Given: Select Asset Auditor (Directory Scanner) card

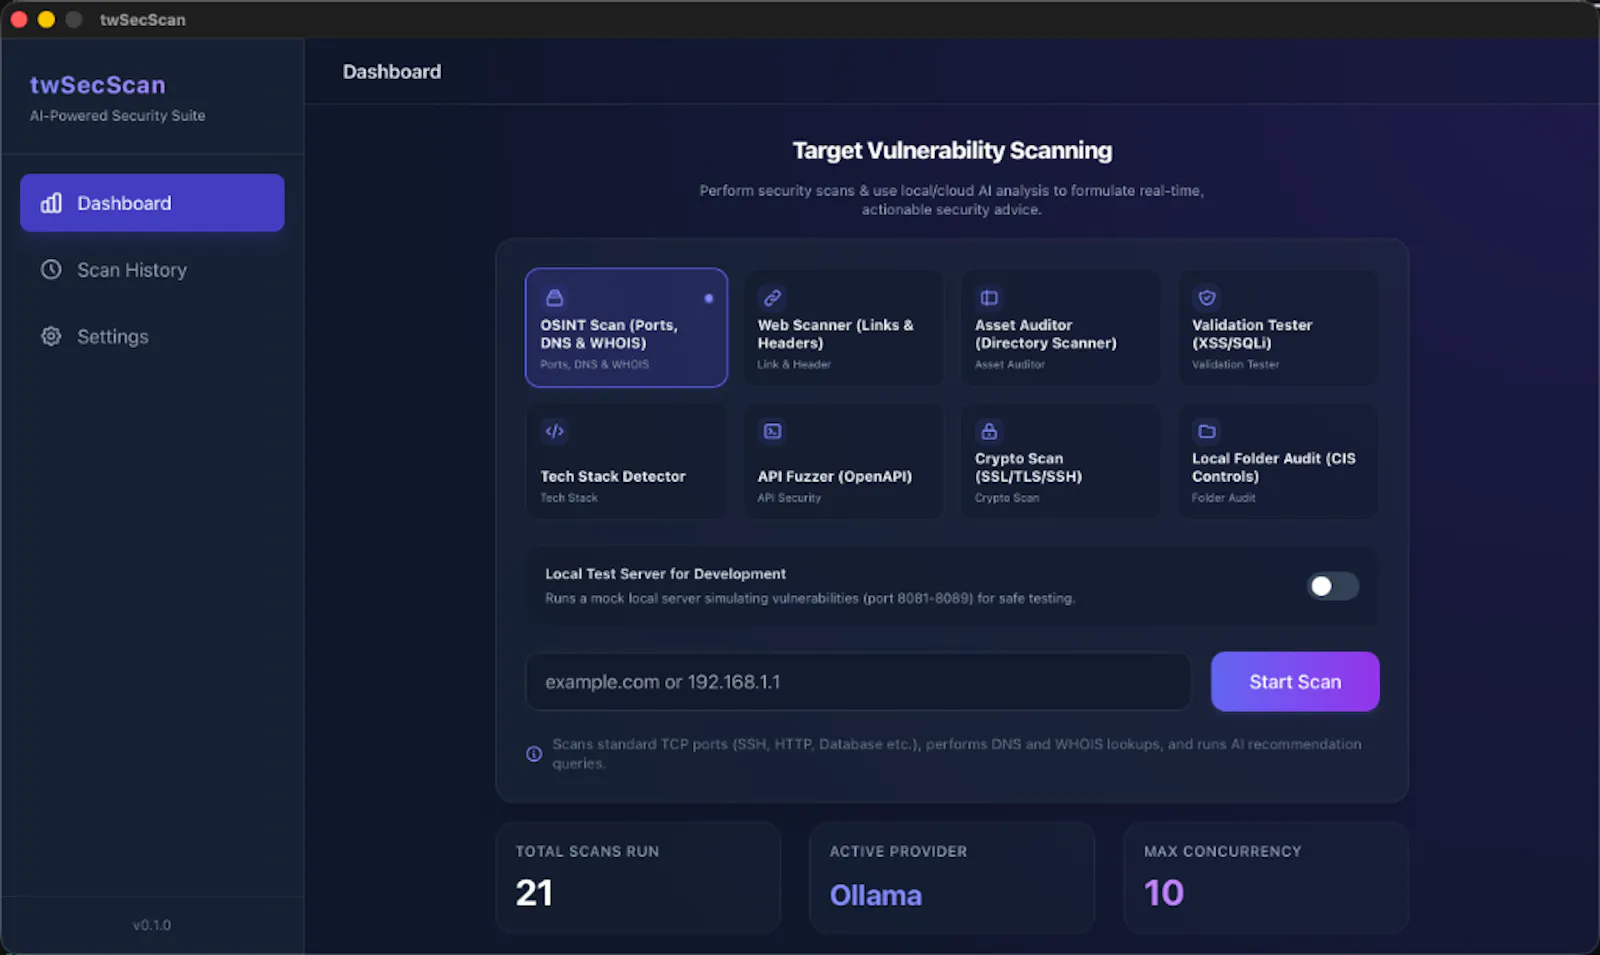Looking at the screenshot, I should (1060, 327).
